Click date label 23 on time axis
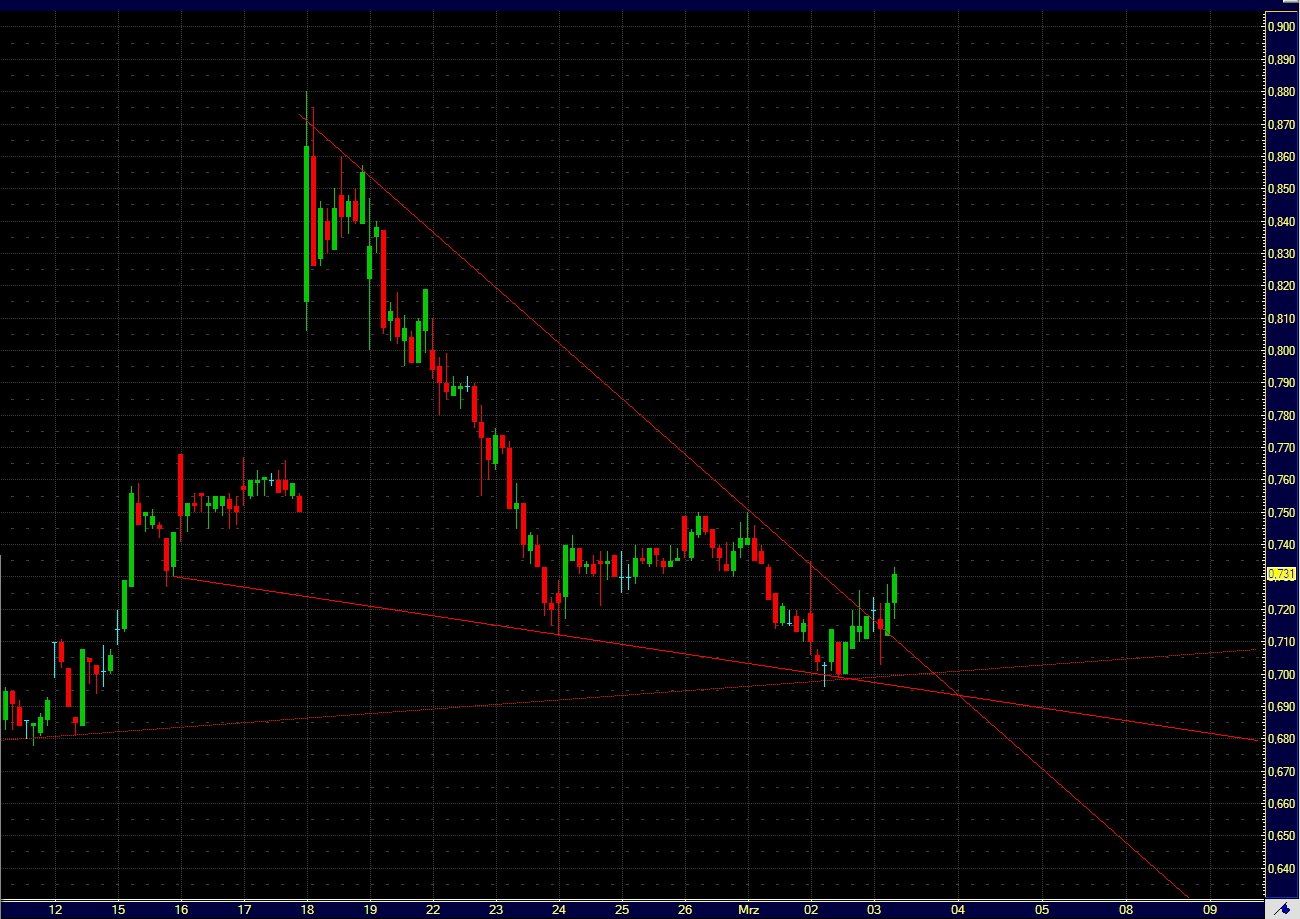Screen dimensions: 1300x919 click(496, 910)
